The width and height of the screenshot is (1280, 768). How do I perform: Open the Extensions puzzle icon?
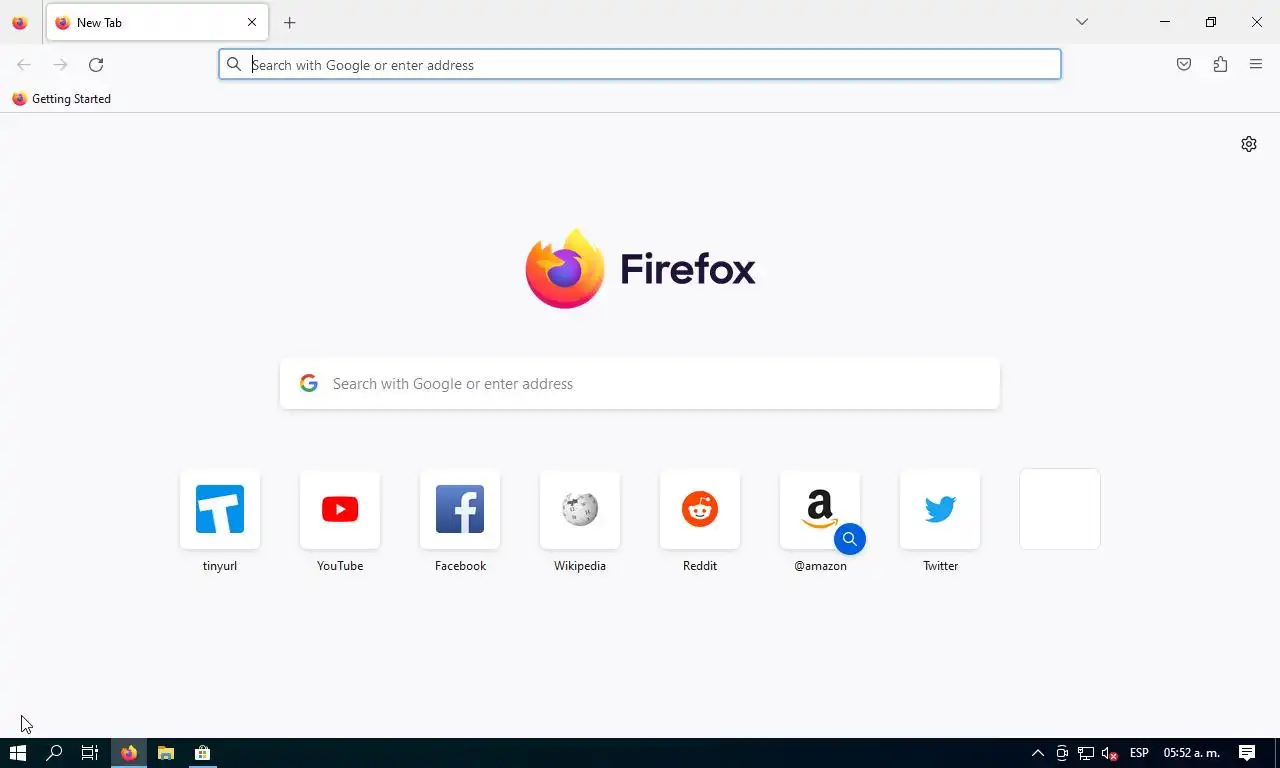click(x=1220, y=65)
